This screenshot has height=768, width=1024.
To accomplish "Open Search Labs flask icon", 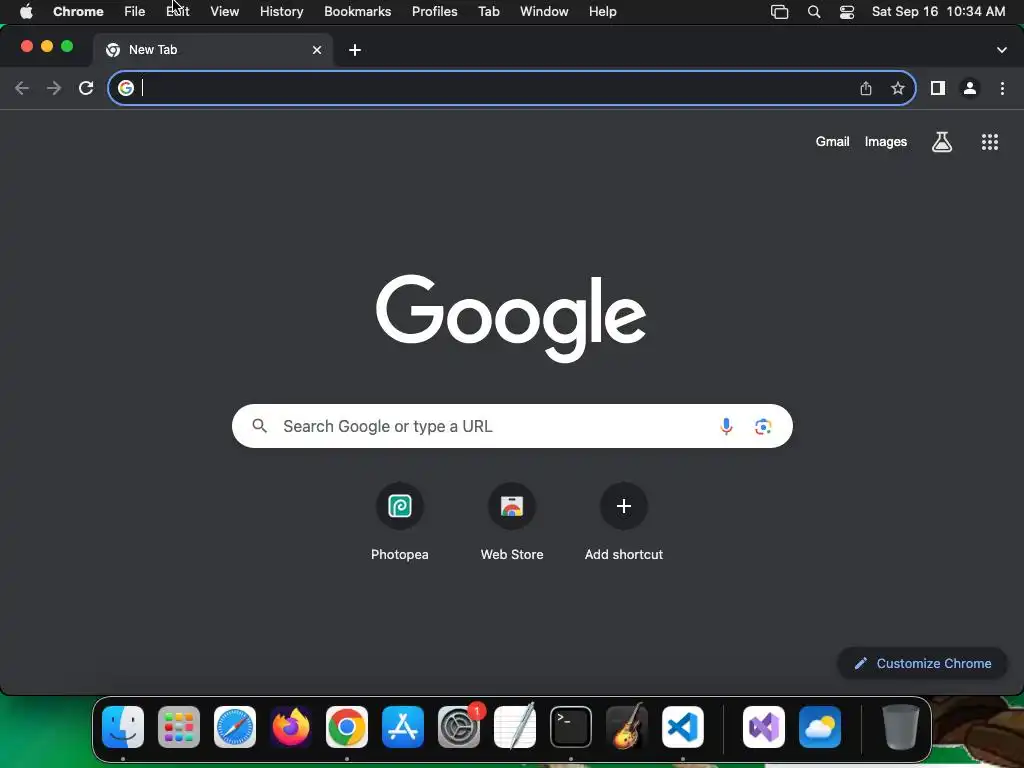I will click(942, 142).
